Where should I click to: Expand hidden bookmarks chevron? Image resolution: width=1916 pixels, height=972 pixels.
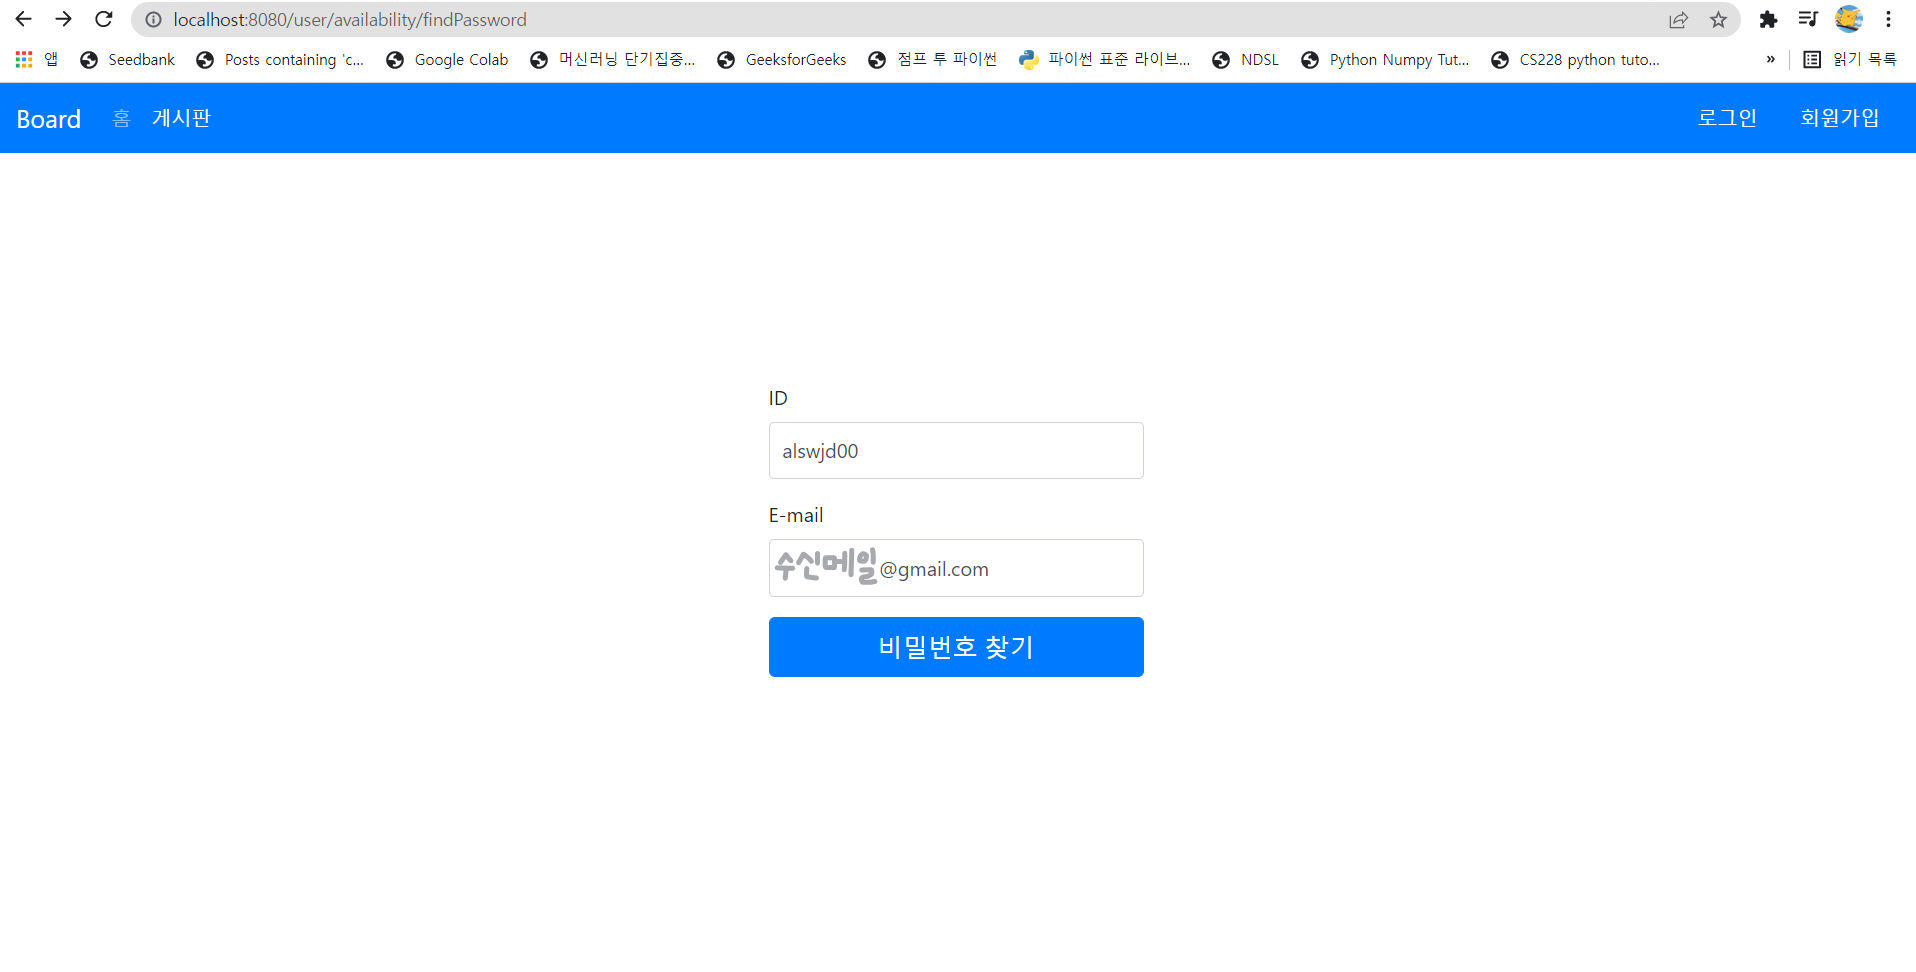(1770, 60)
